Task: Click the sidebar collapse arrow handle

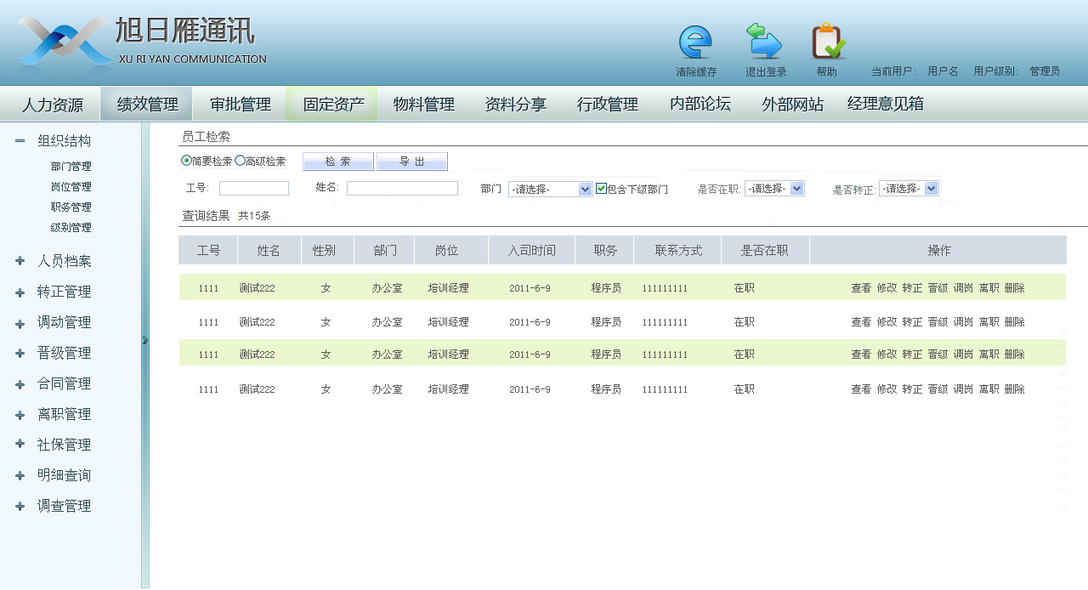Action: click(145, 340)
